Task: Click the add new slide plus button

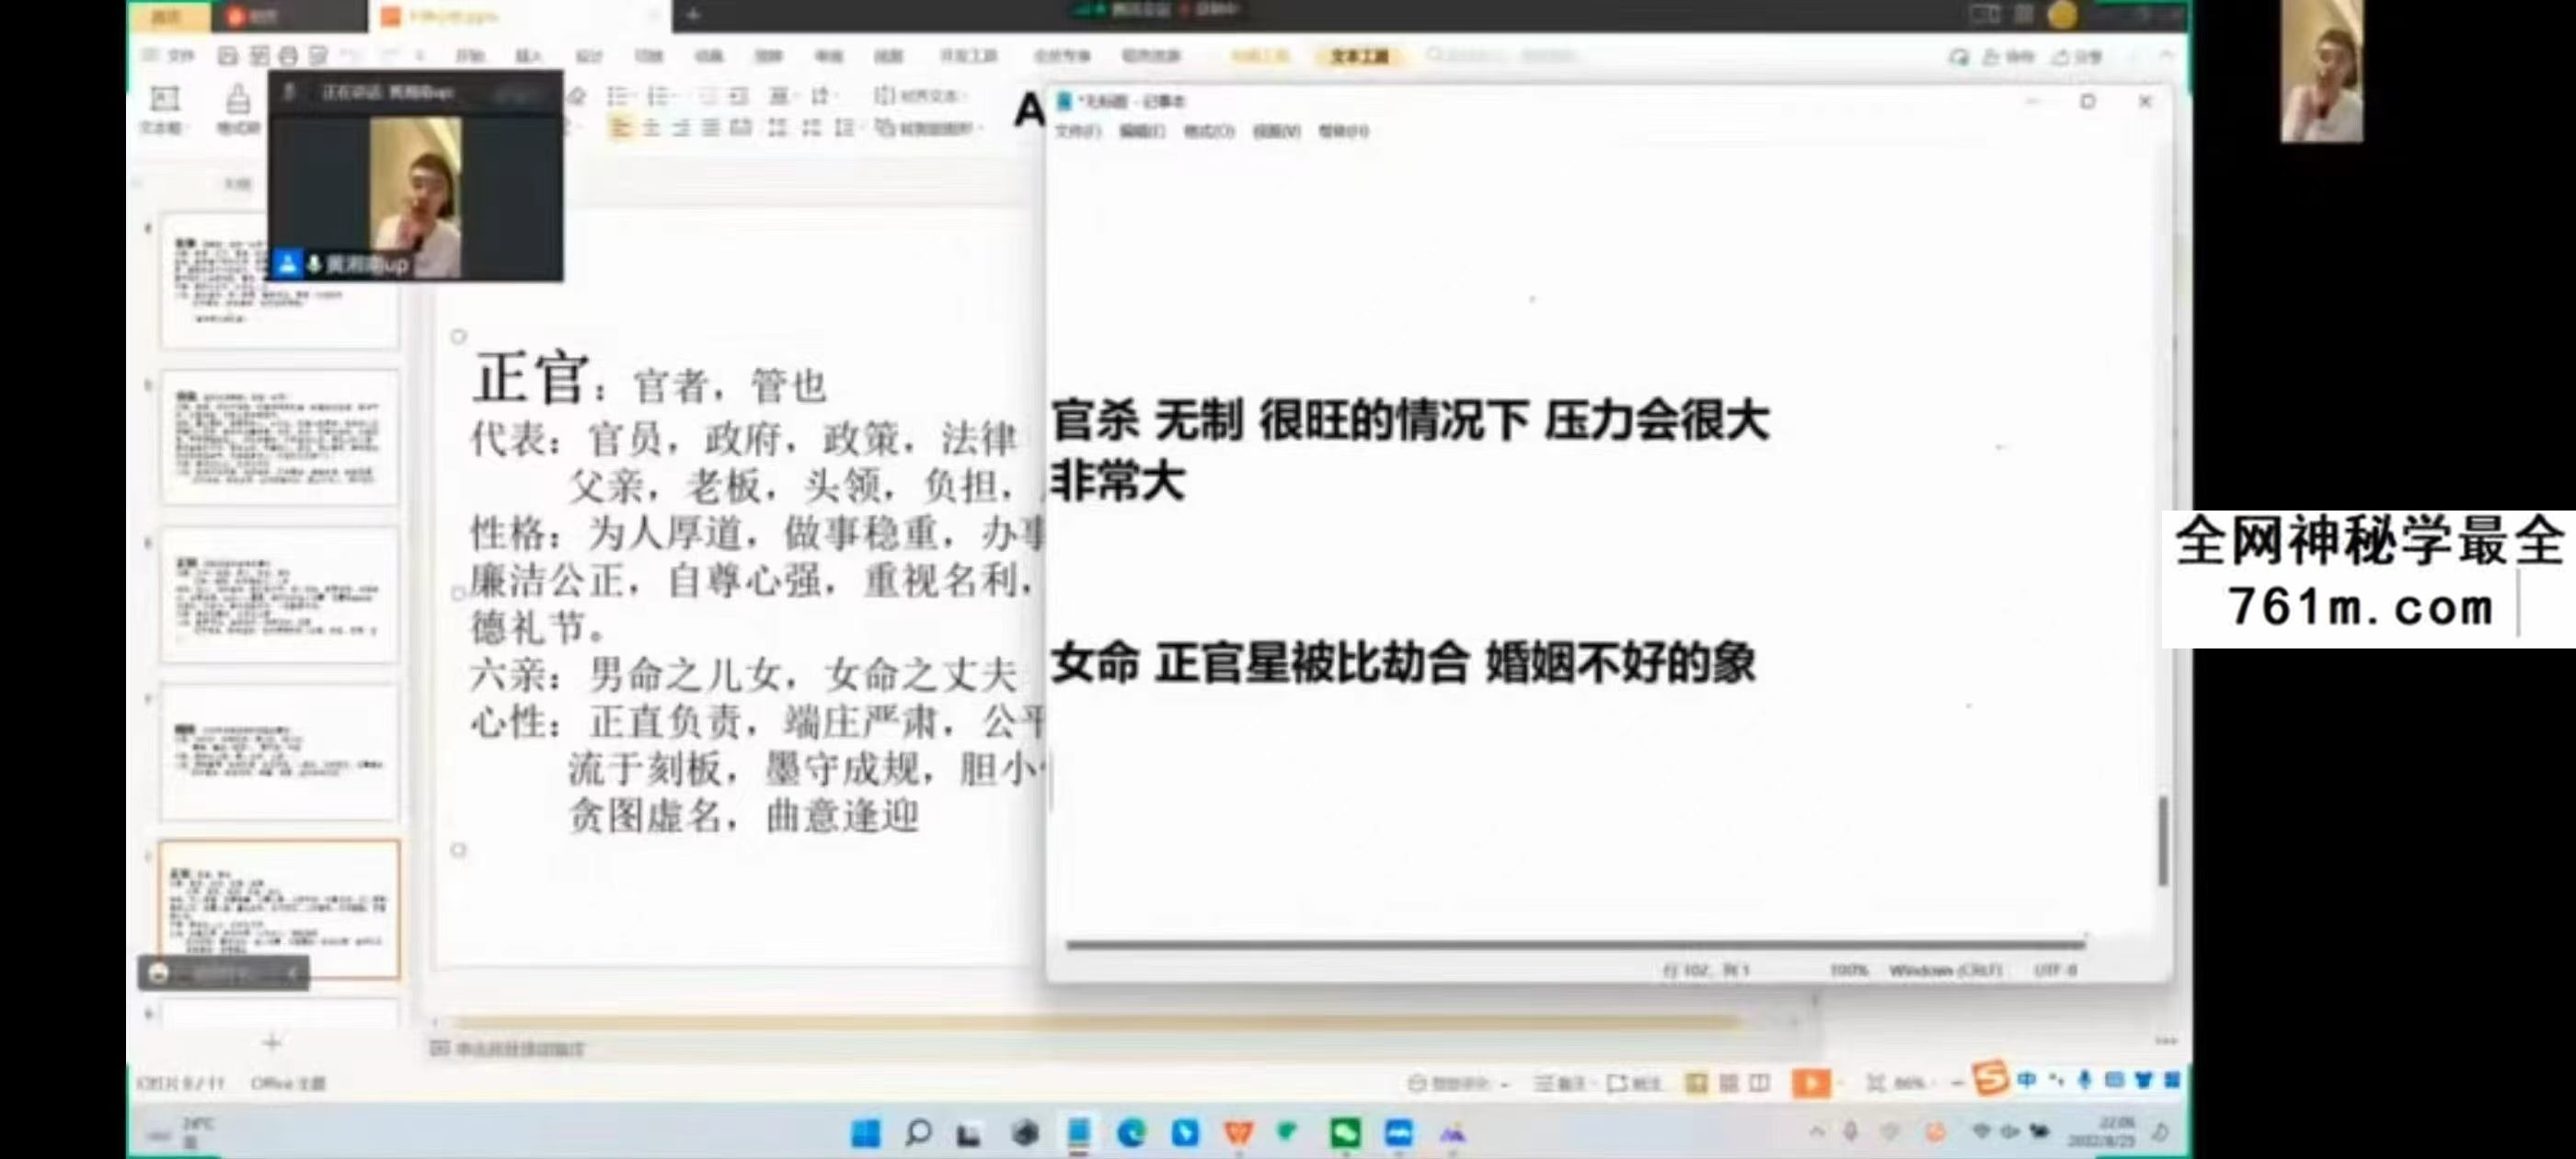Action: click(x=271, y=1043)
